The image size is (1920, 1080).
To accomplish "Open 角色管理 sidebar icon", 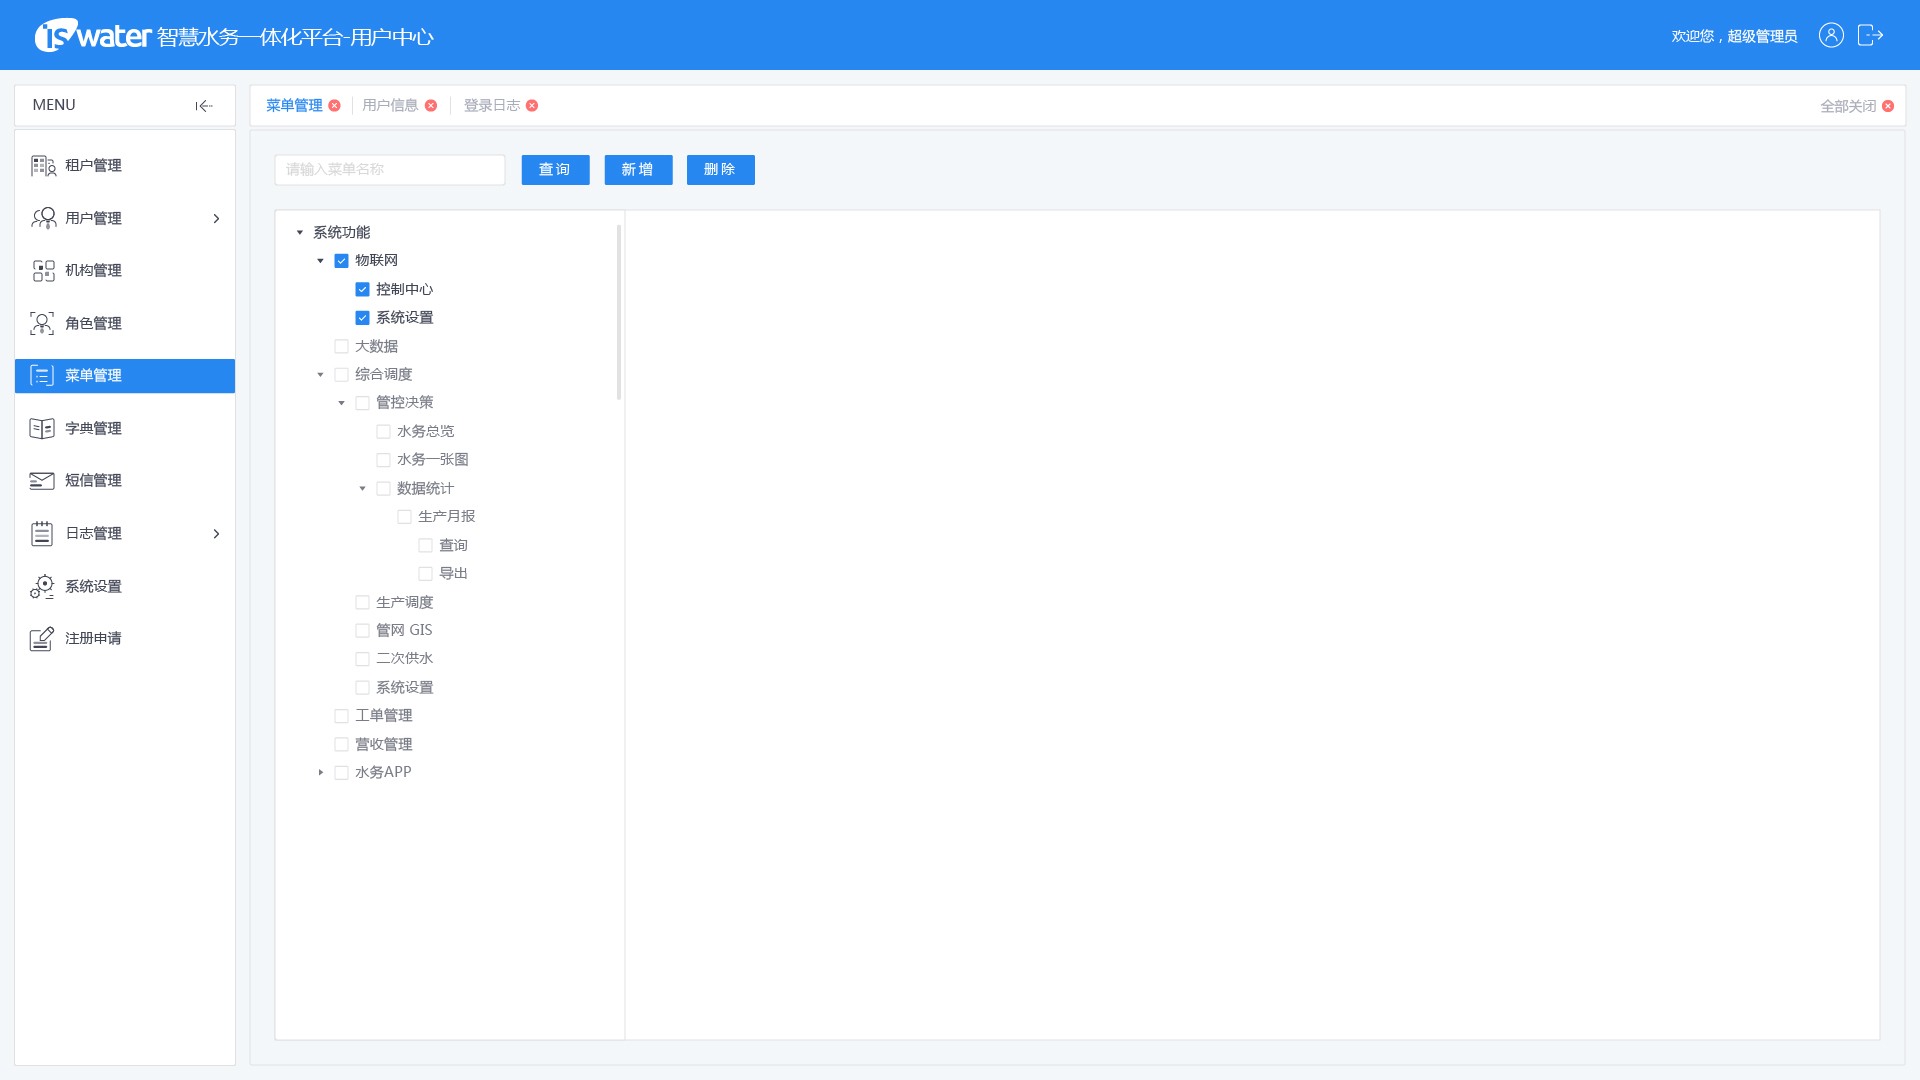I will coord(42,323).
